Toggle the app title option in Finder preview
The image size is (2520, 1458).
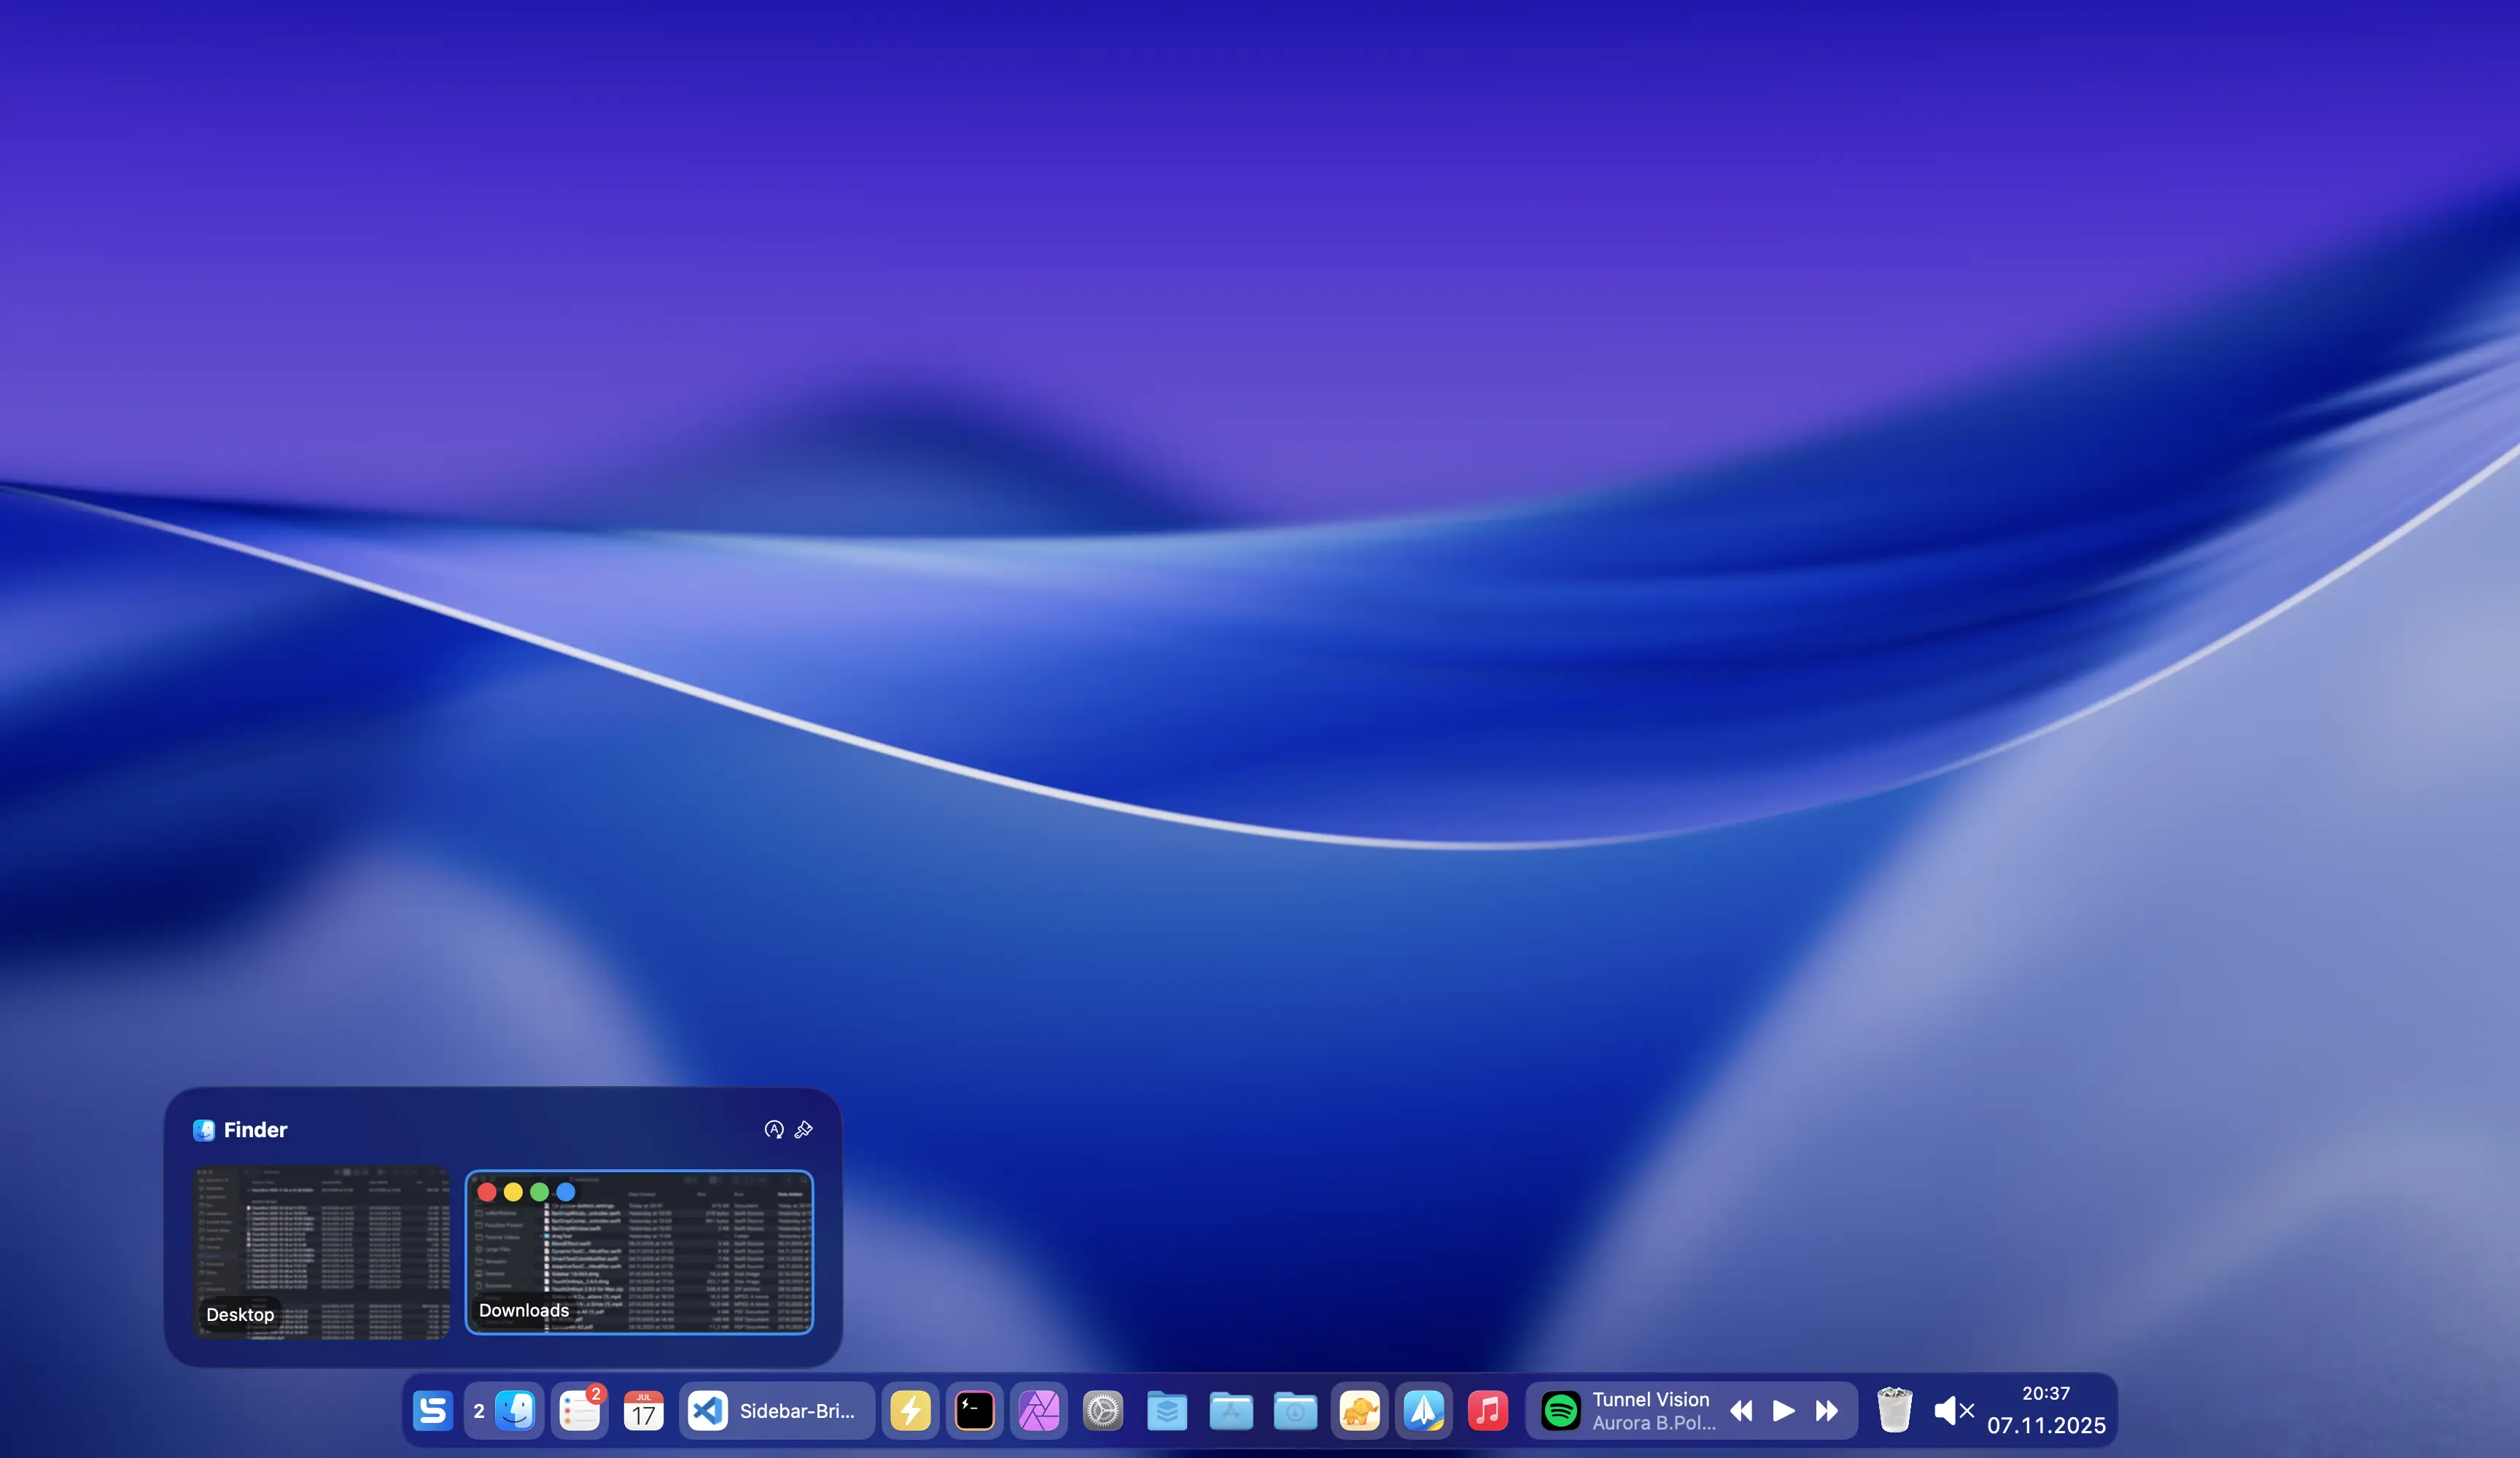tap(774, 1130)
